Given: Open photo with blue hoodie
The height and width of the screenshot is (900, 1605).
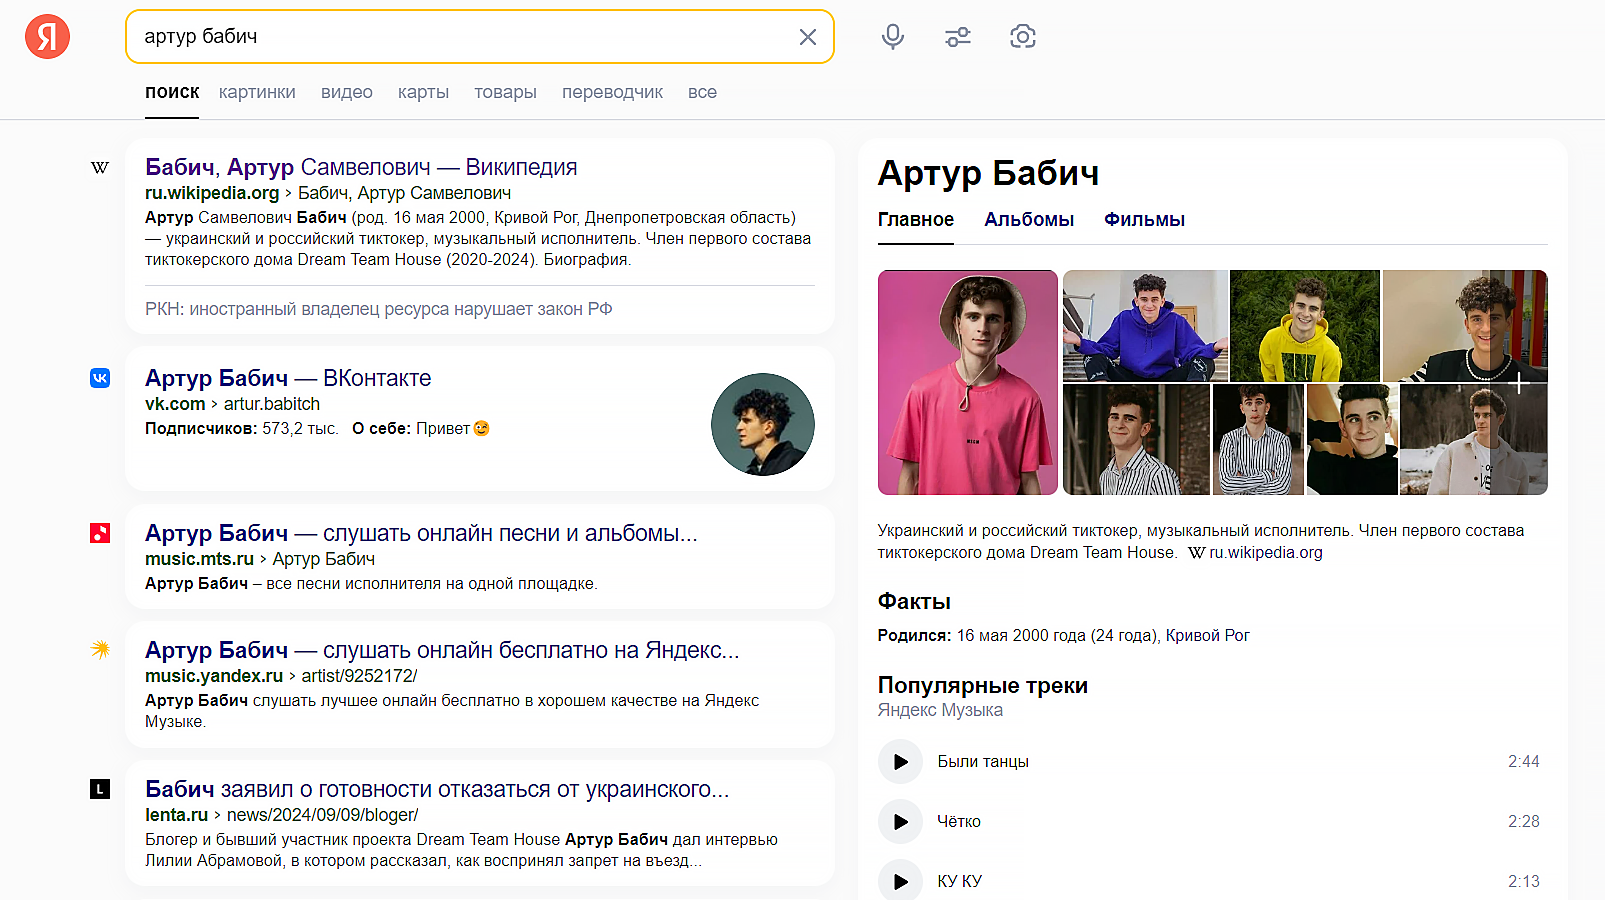Looking at the screenshot, I should click(1145, 326).
